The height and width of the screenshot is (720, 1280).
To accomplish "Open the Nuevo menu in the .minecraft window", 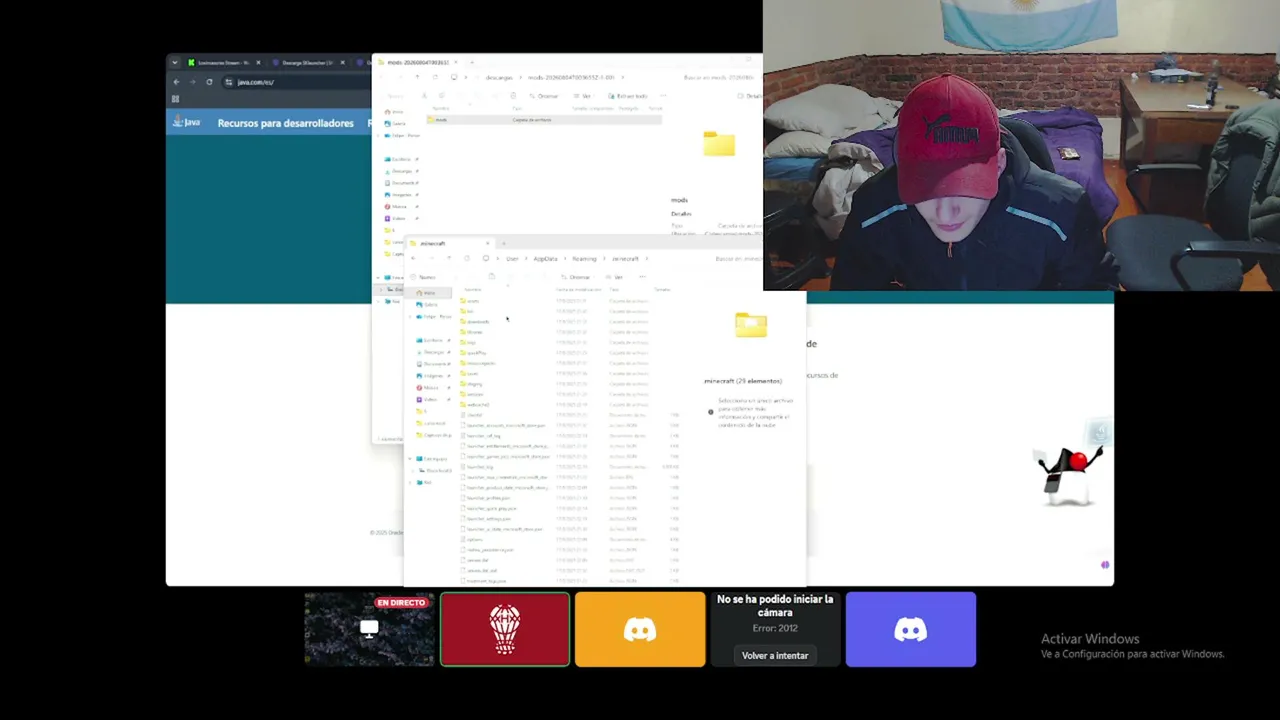I will pos(425,277).
